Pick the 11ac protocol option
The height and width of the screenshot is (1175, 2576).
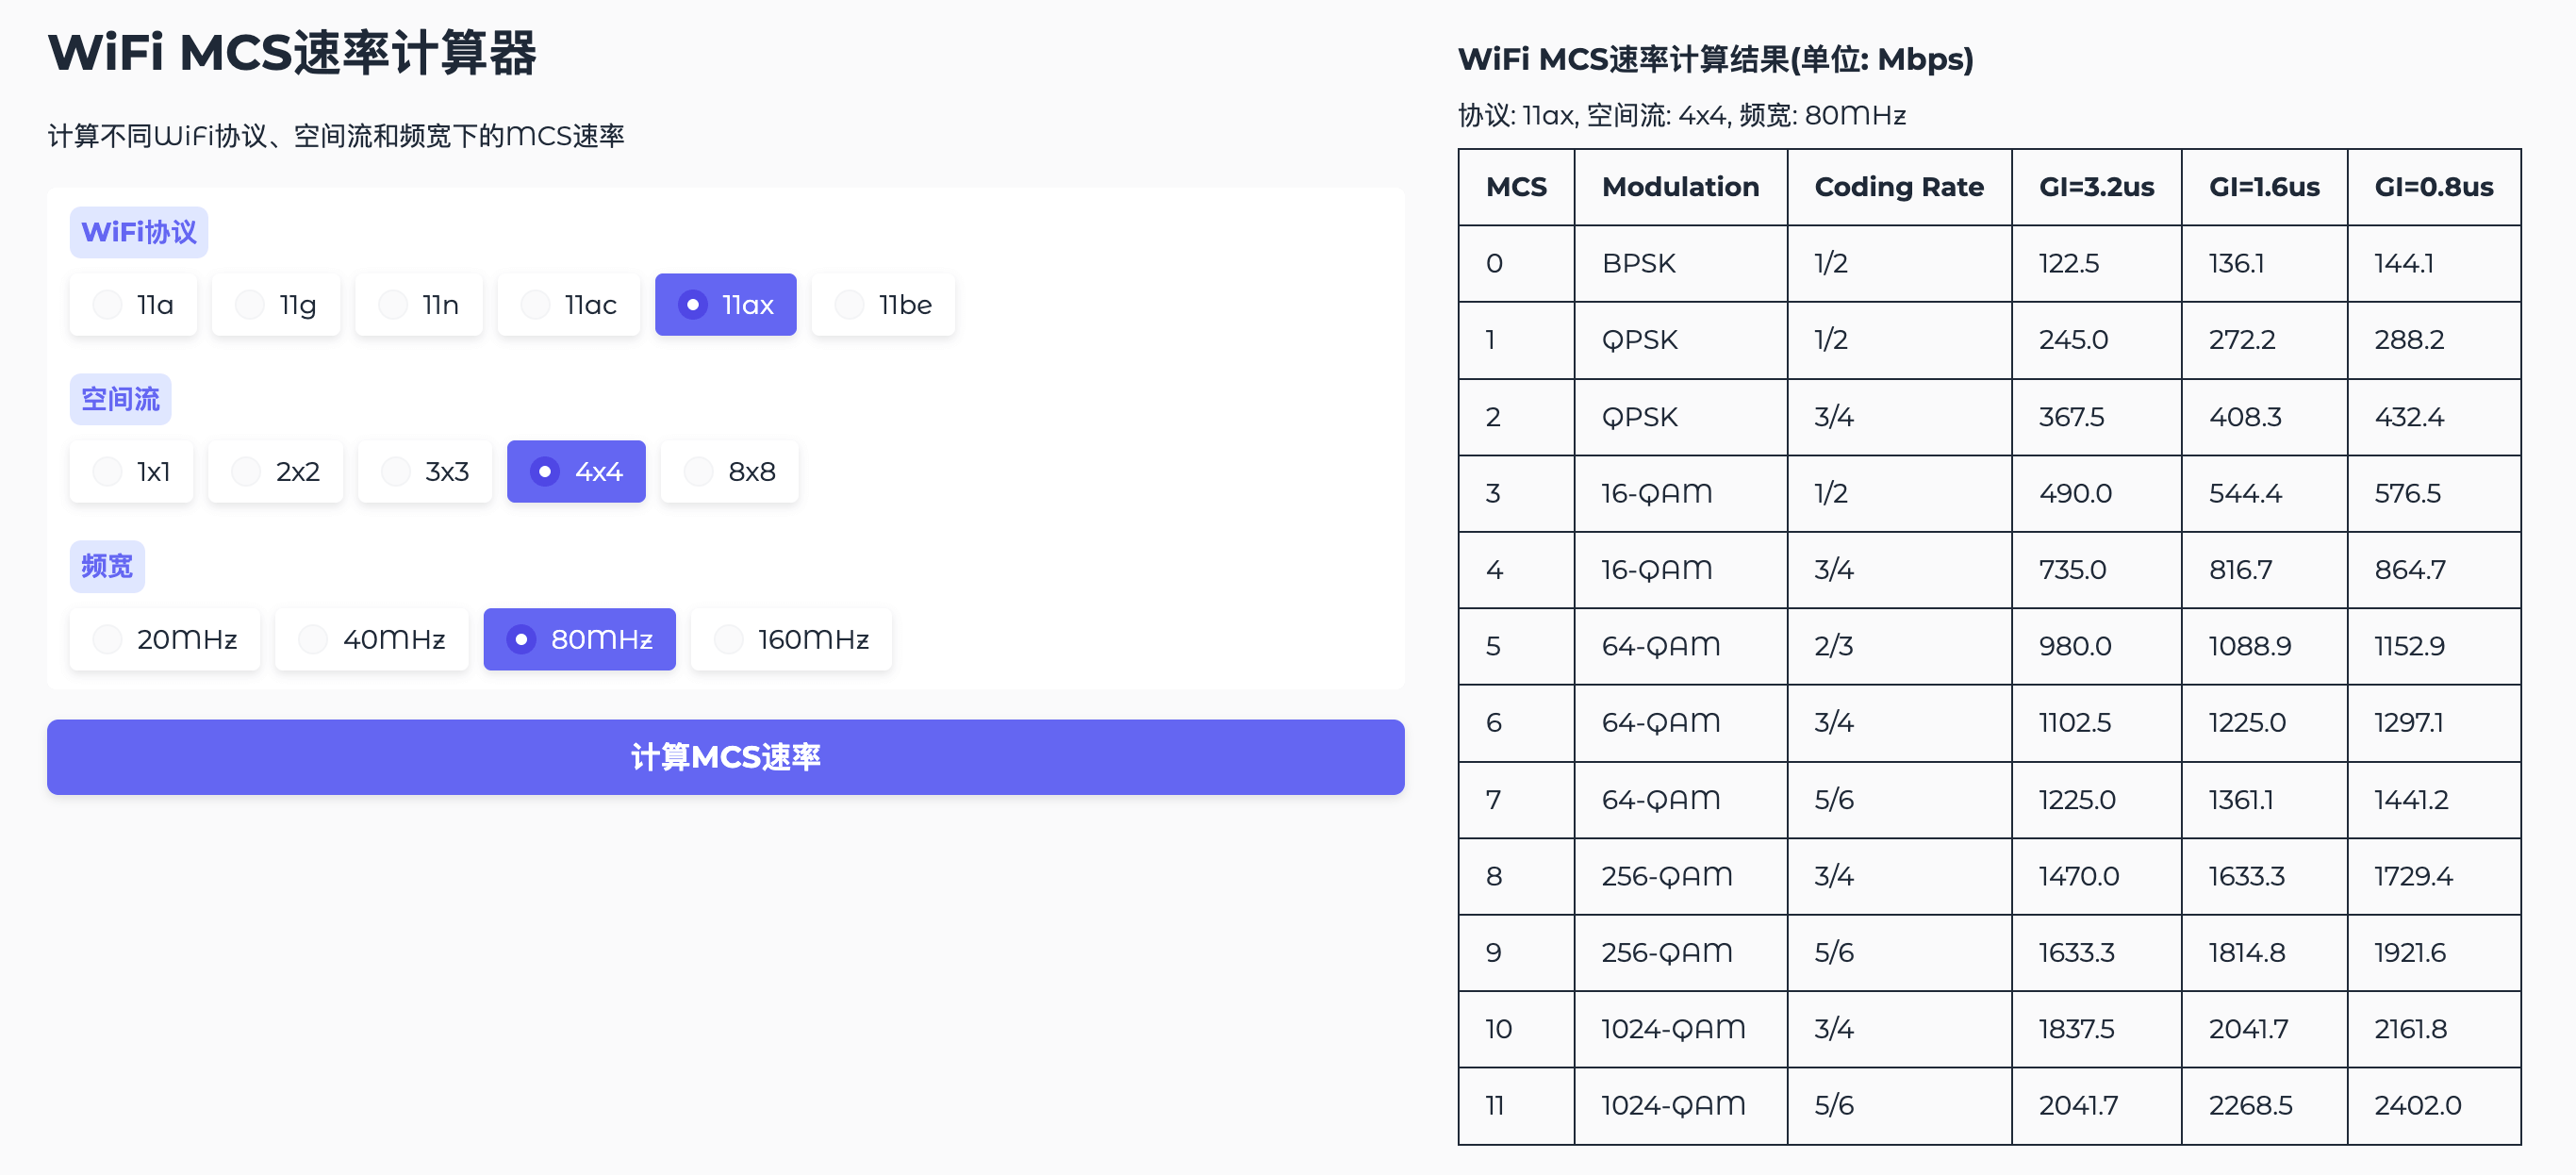(x=569, y=304)
